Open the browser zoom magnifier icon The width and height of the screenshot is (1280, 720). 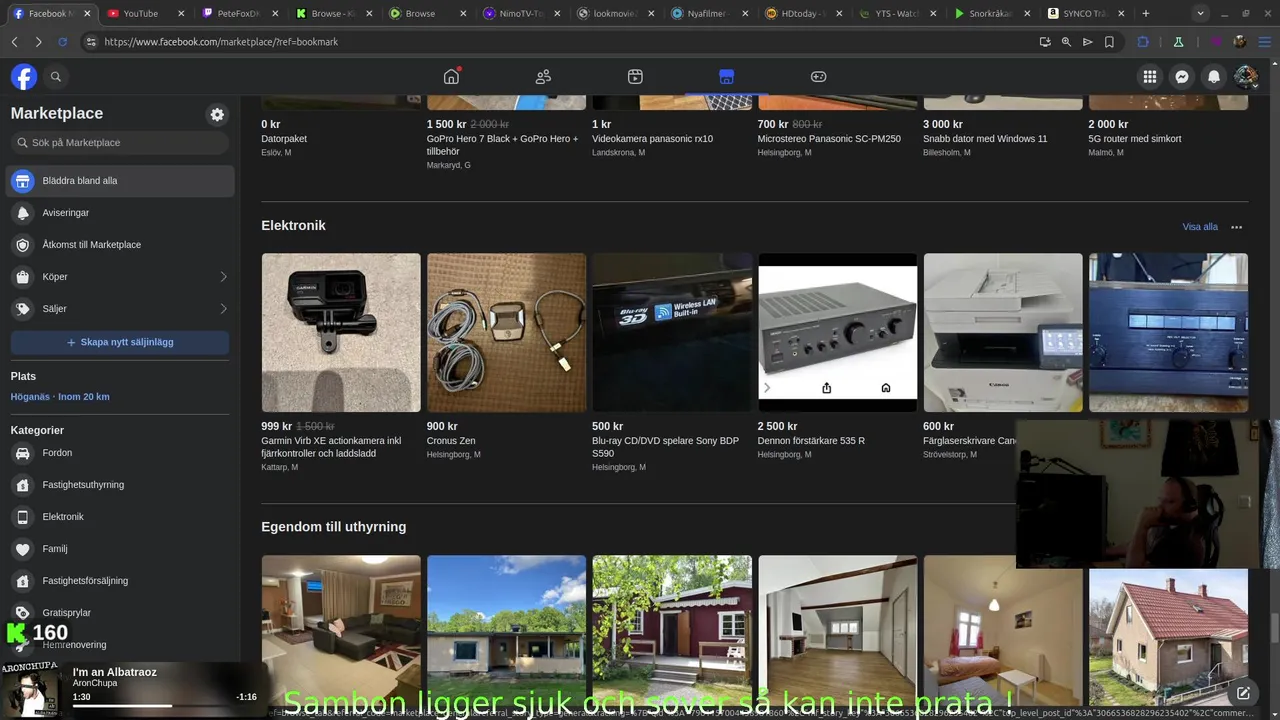pos(1066,42)
